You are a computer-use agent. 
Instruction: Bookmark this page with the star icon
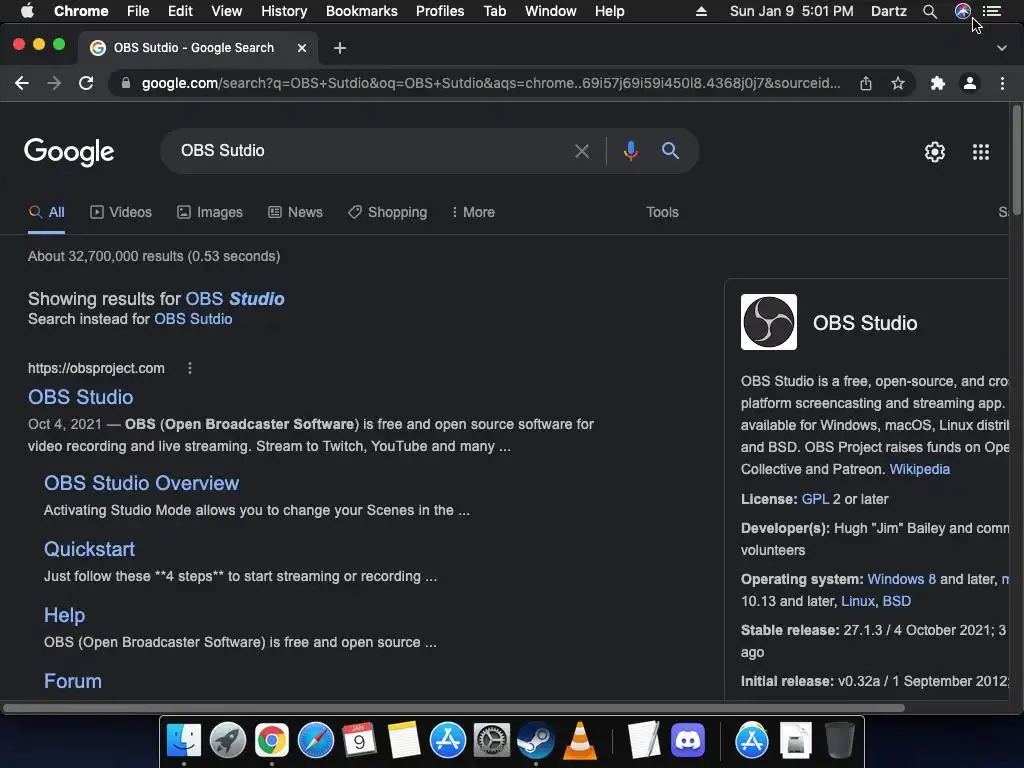[x=898, y=83]
